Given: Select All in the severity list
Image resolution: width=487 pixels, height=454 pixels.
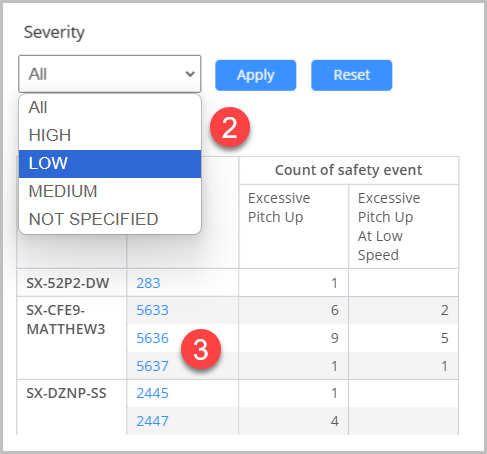Looking at the screenshot, I should coord(110,108).
